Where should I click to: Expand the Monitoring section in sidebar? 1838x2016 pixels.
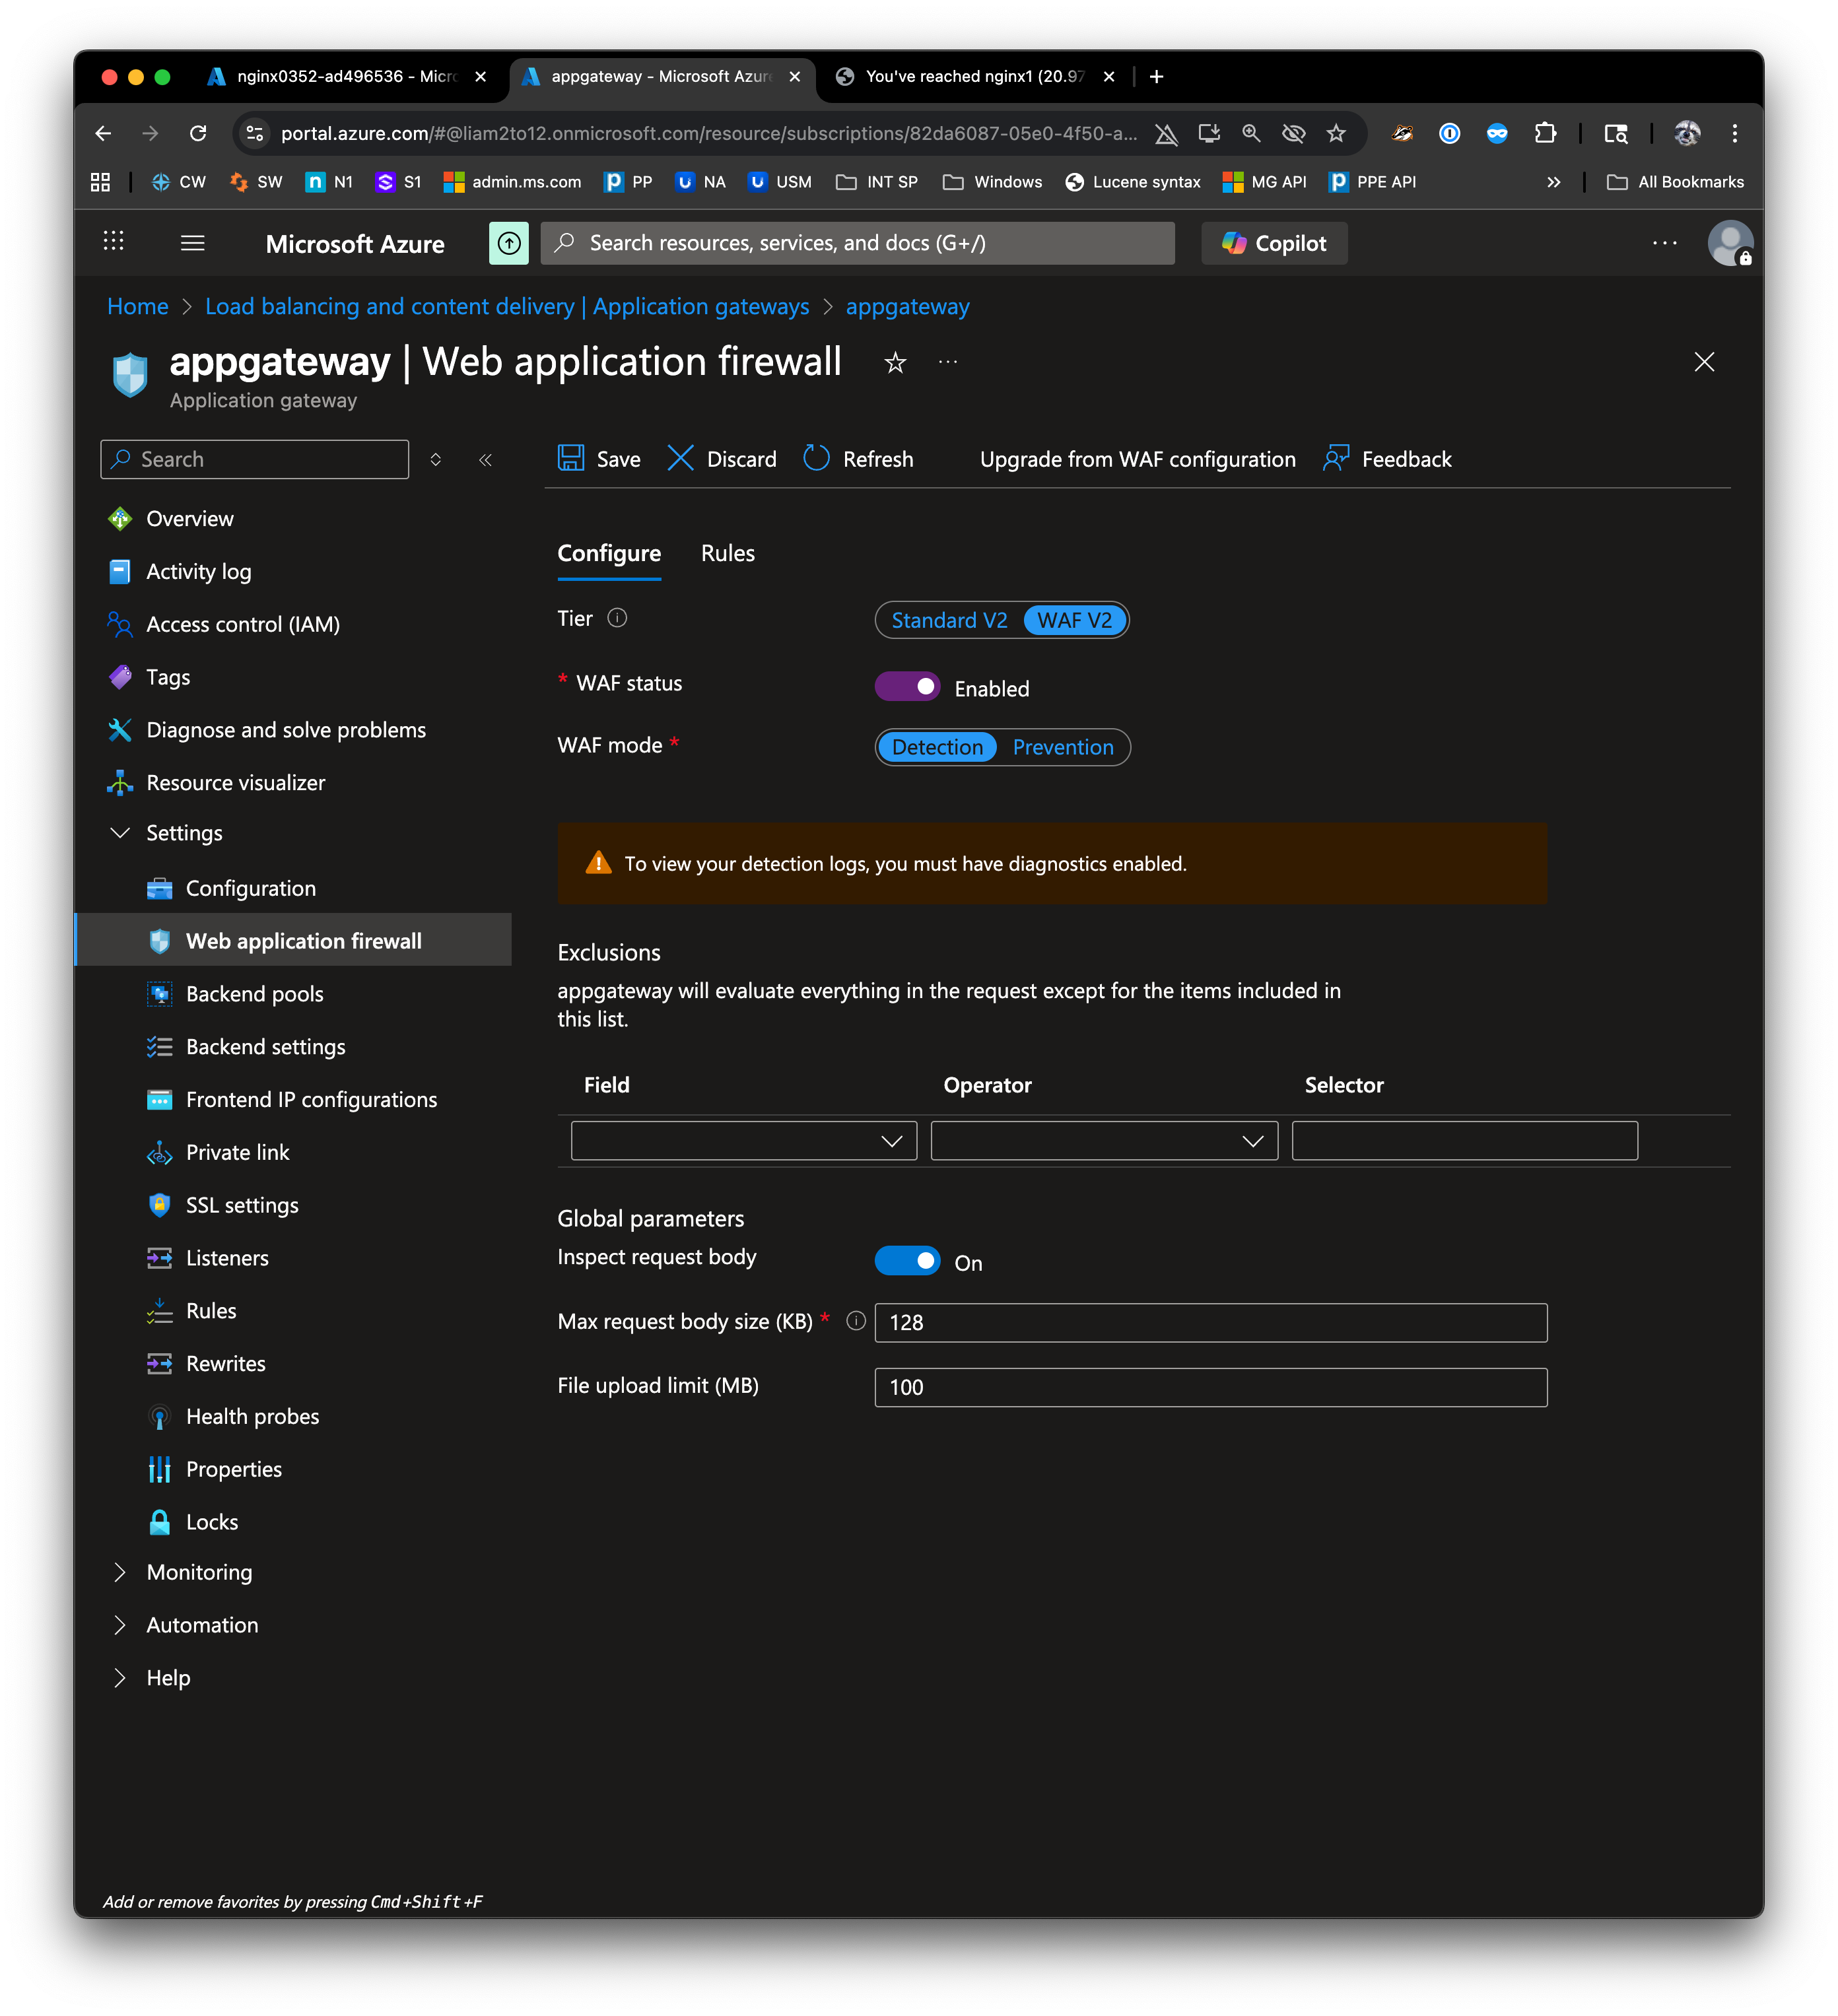click(199, 1572)
